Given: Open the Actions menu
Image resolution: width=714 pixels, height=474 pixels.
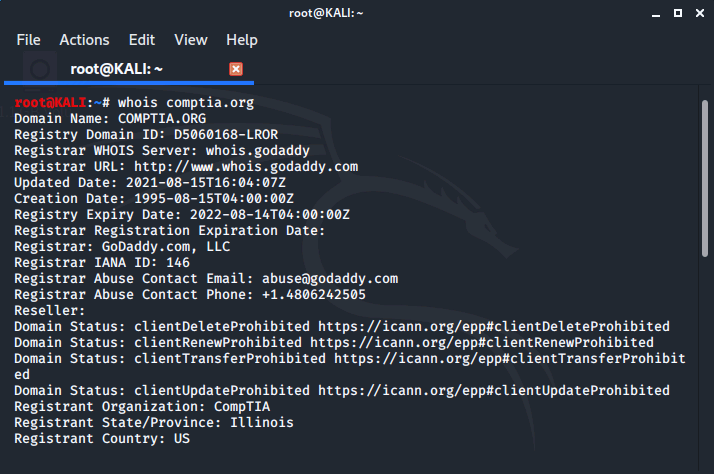Looking at the screenshot, I should 84,40.
